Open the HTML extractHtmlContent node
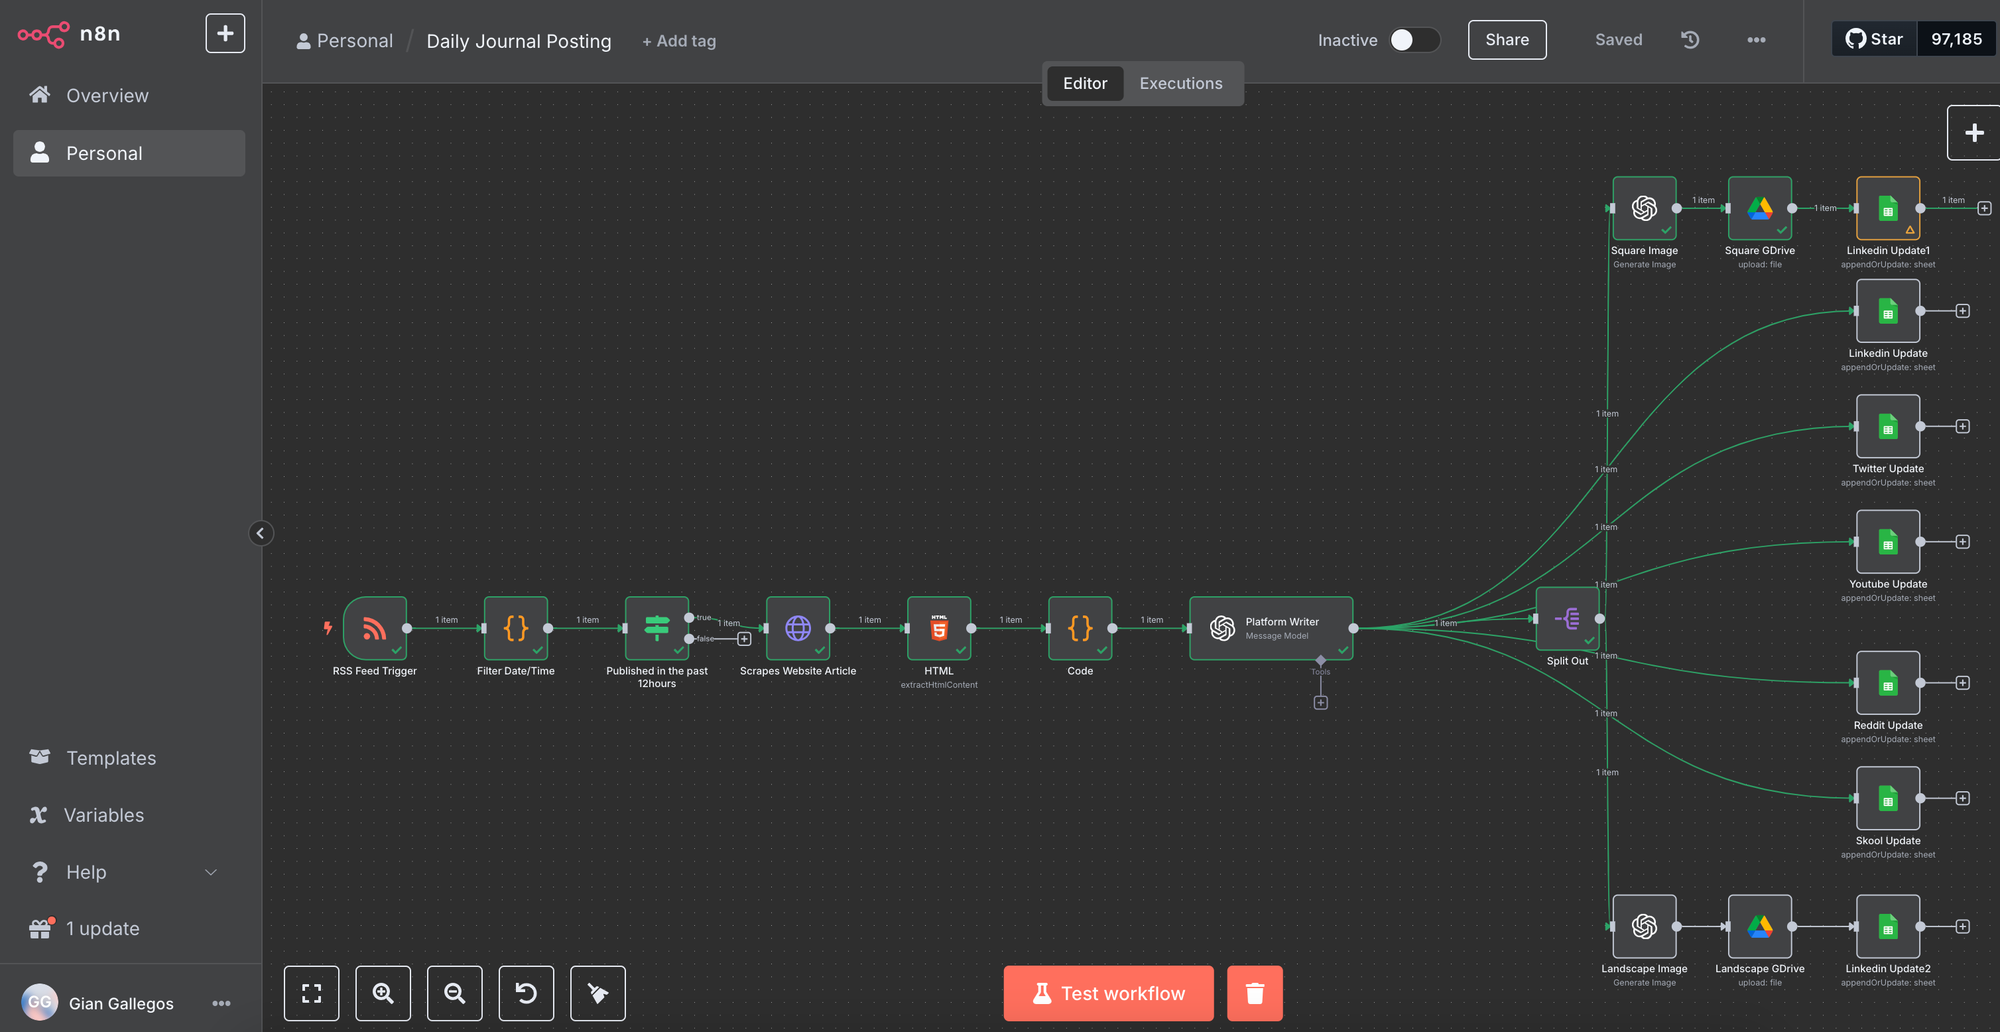 coord(939,628)
